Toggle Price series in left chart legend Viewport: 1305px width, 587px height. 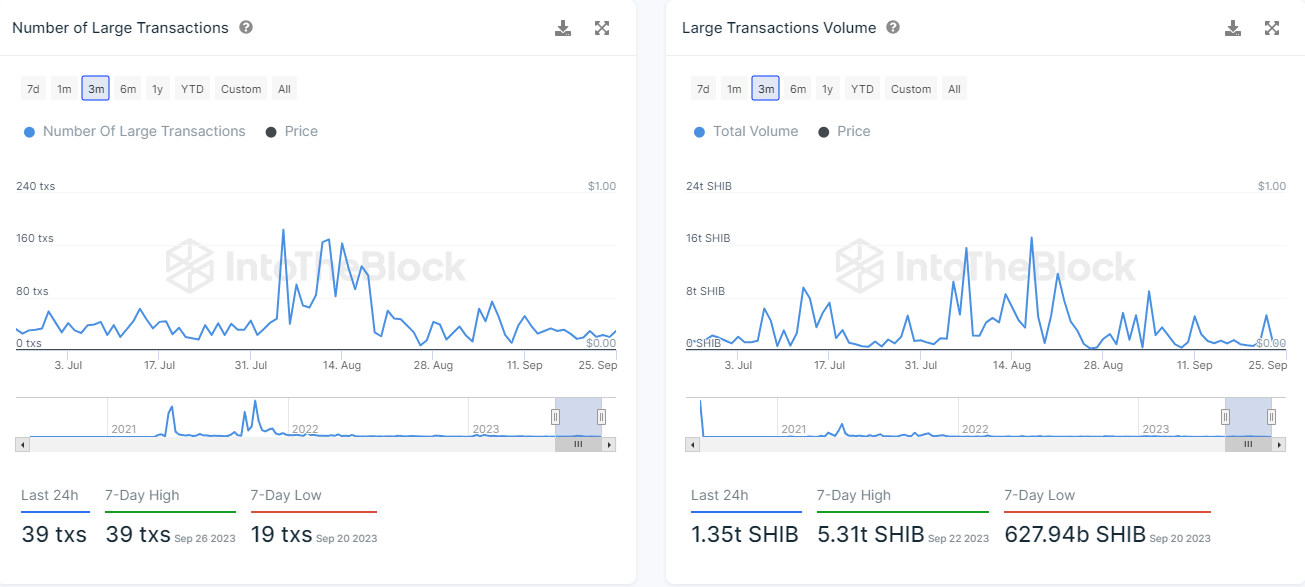pyautogui.click(x=291, y=131)
